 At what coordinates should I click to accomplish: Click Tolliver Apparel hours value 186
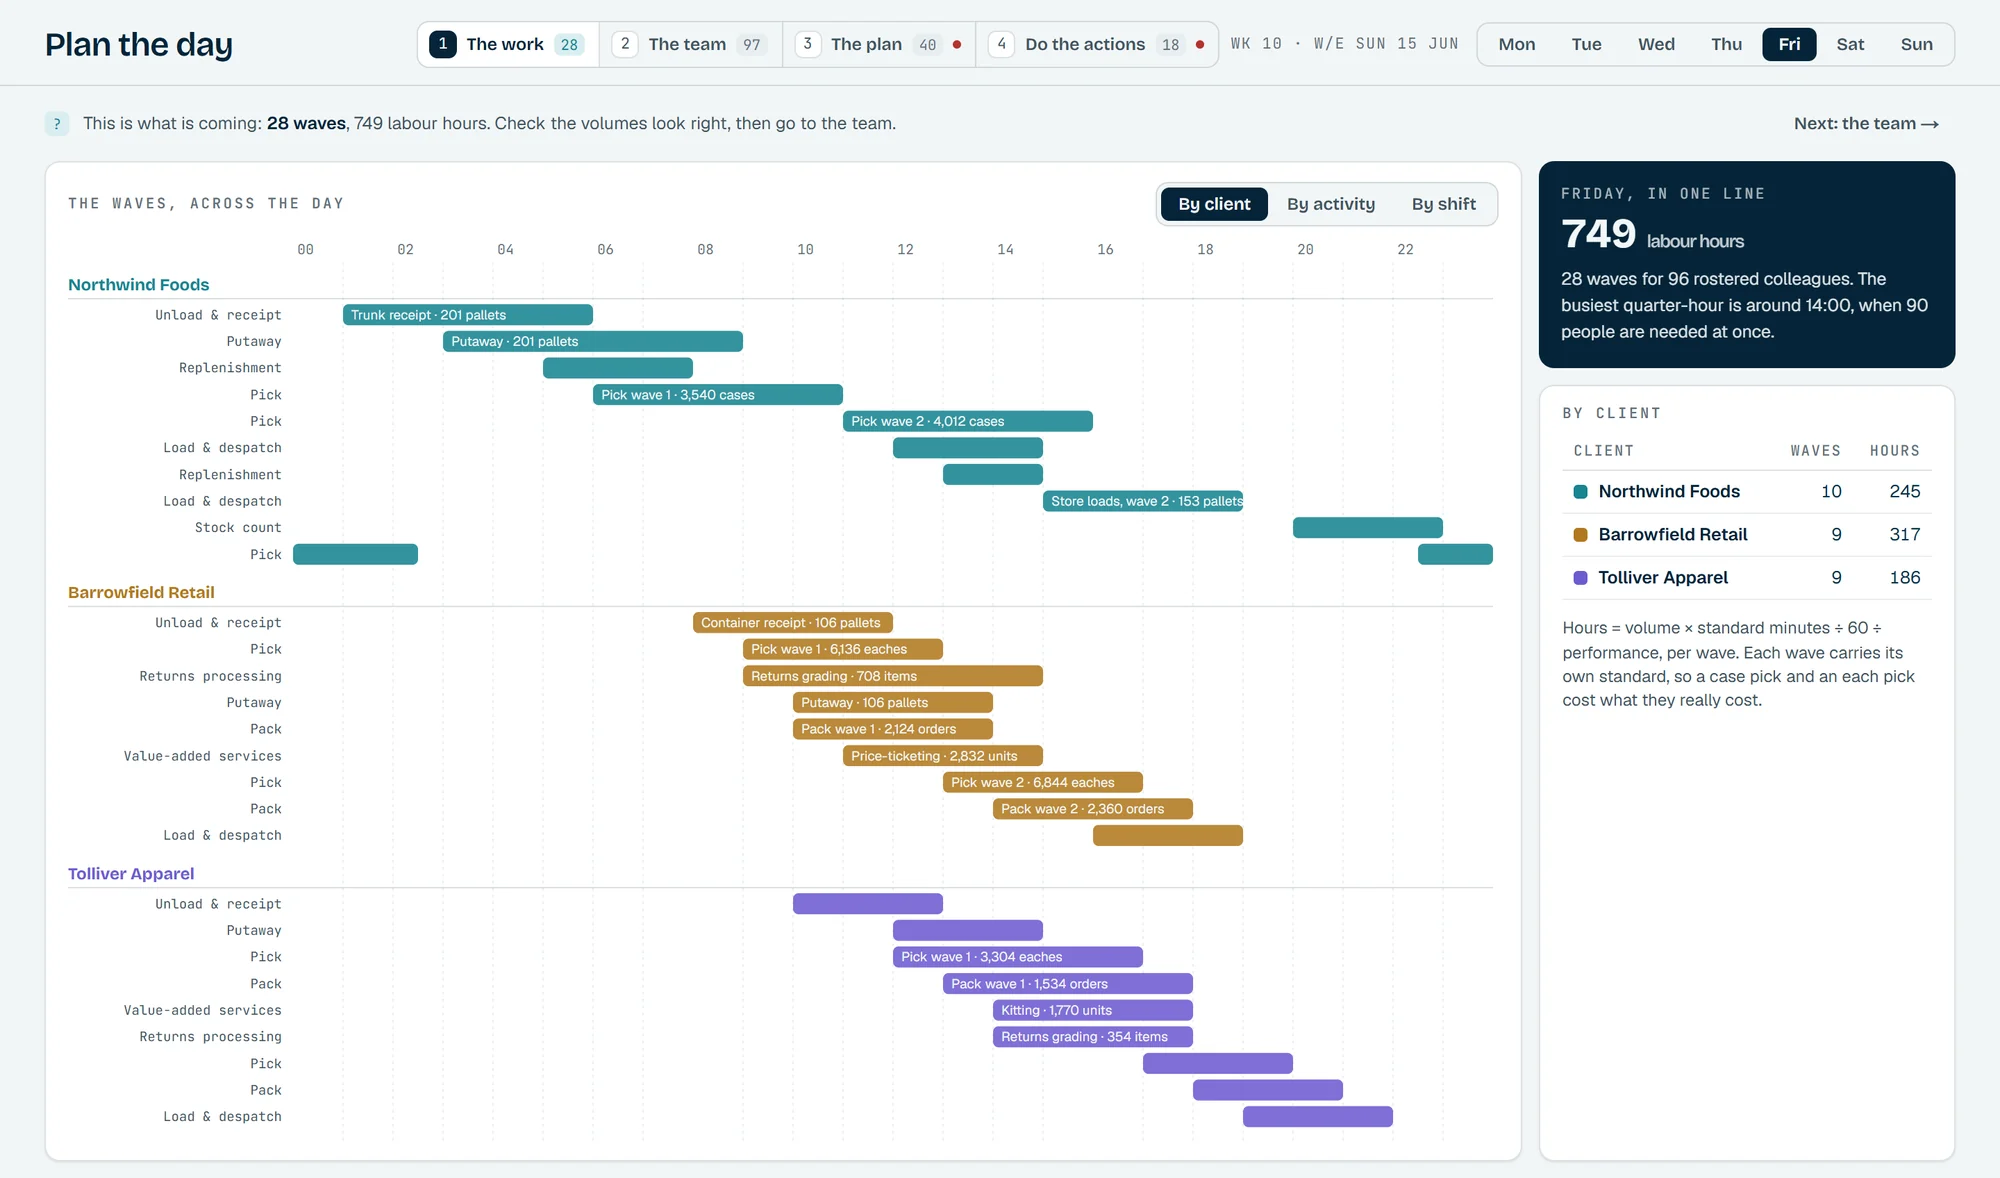(1904, 578)
